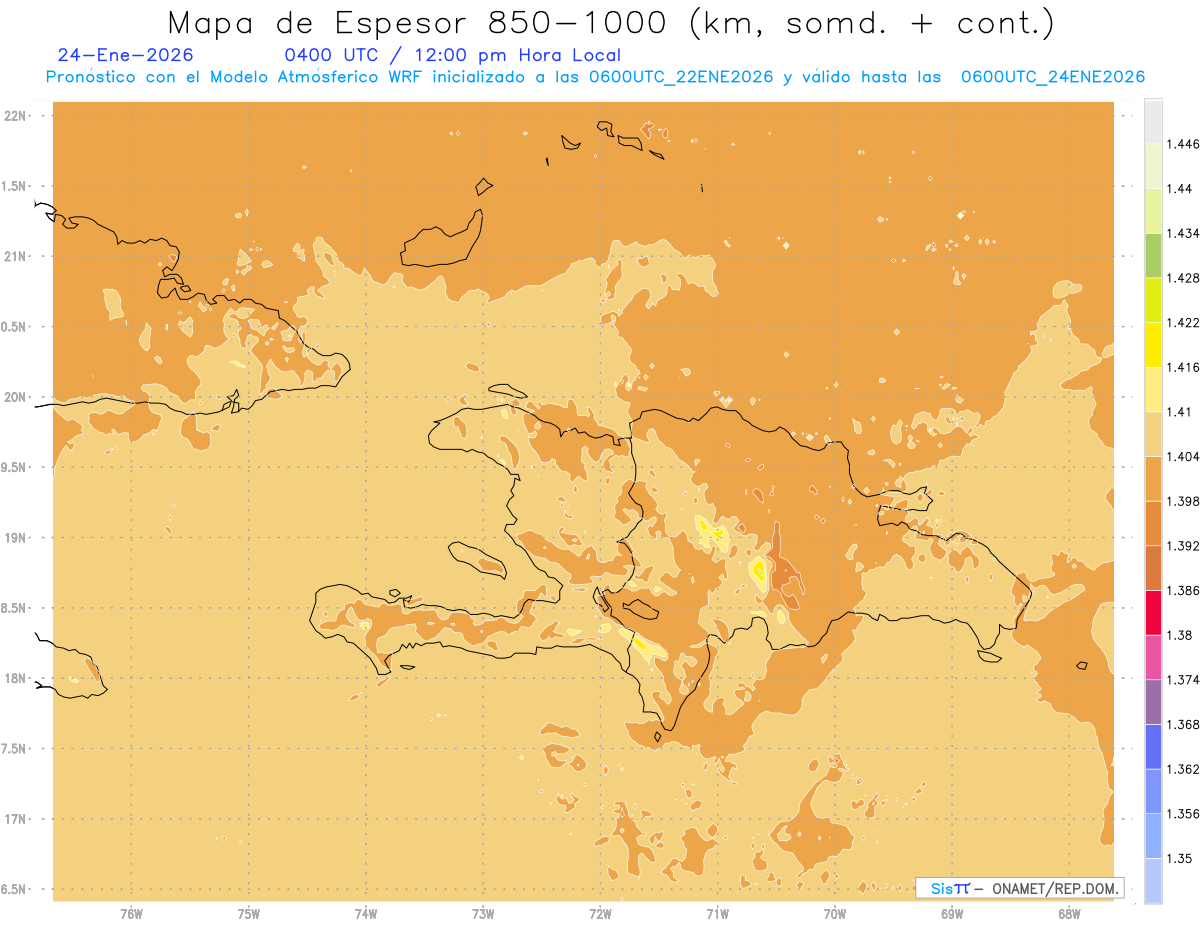This screenshot has width=1200, height=927.
Task: Select the orange swatch between 1.398 and 1.404
Action: 1153,478
